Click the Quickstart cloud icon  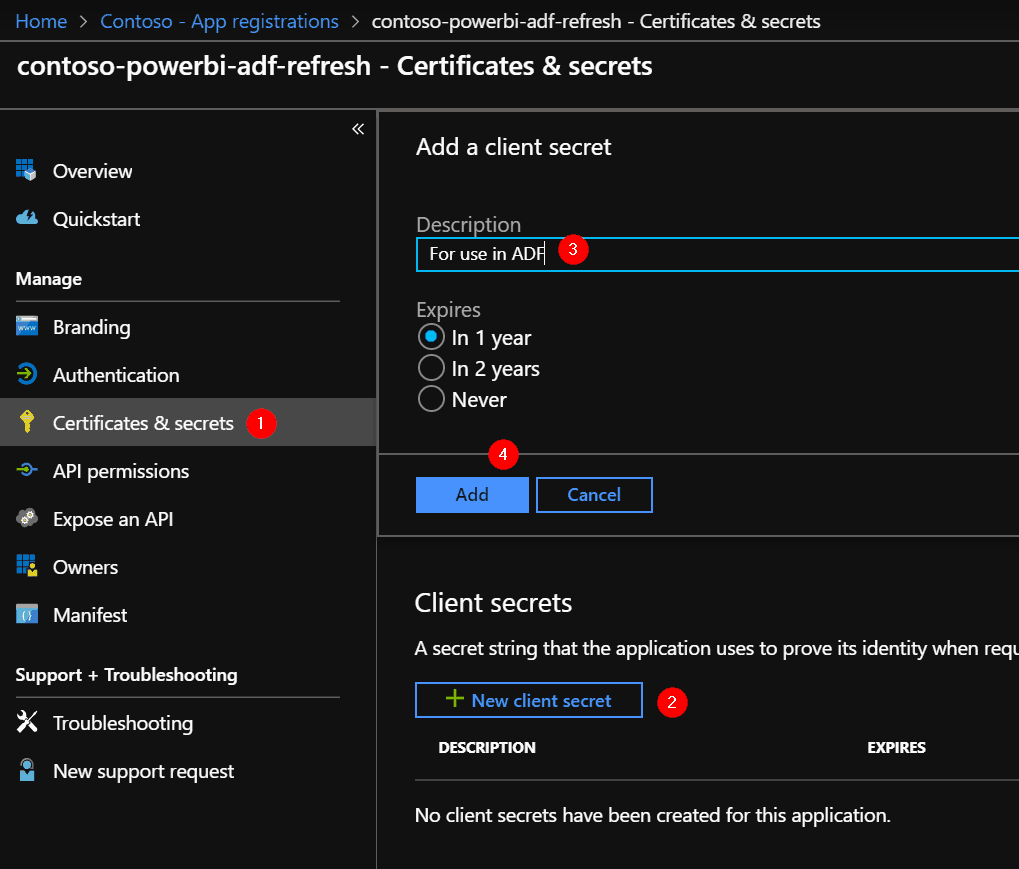click(27, 218)
